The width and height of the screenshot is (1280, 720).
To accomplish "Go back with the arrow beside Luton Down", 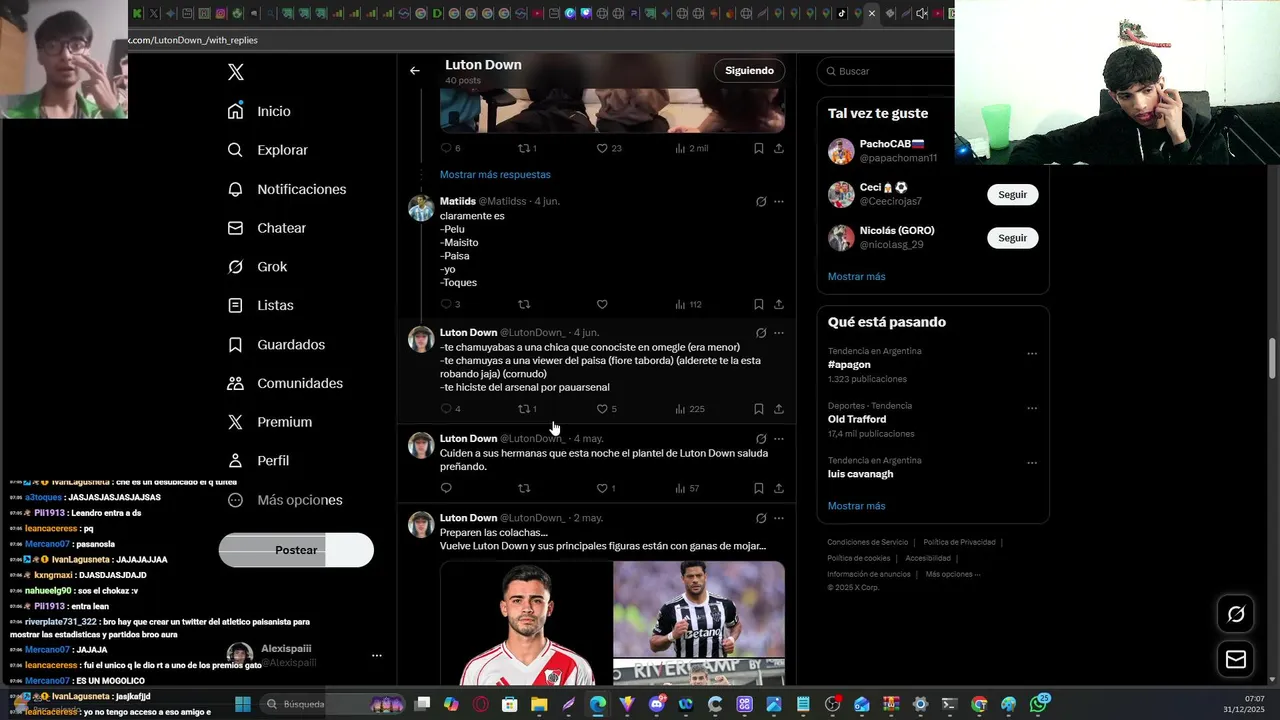I will (x=415, y=71).
